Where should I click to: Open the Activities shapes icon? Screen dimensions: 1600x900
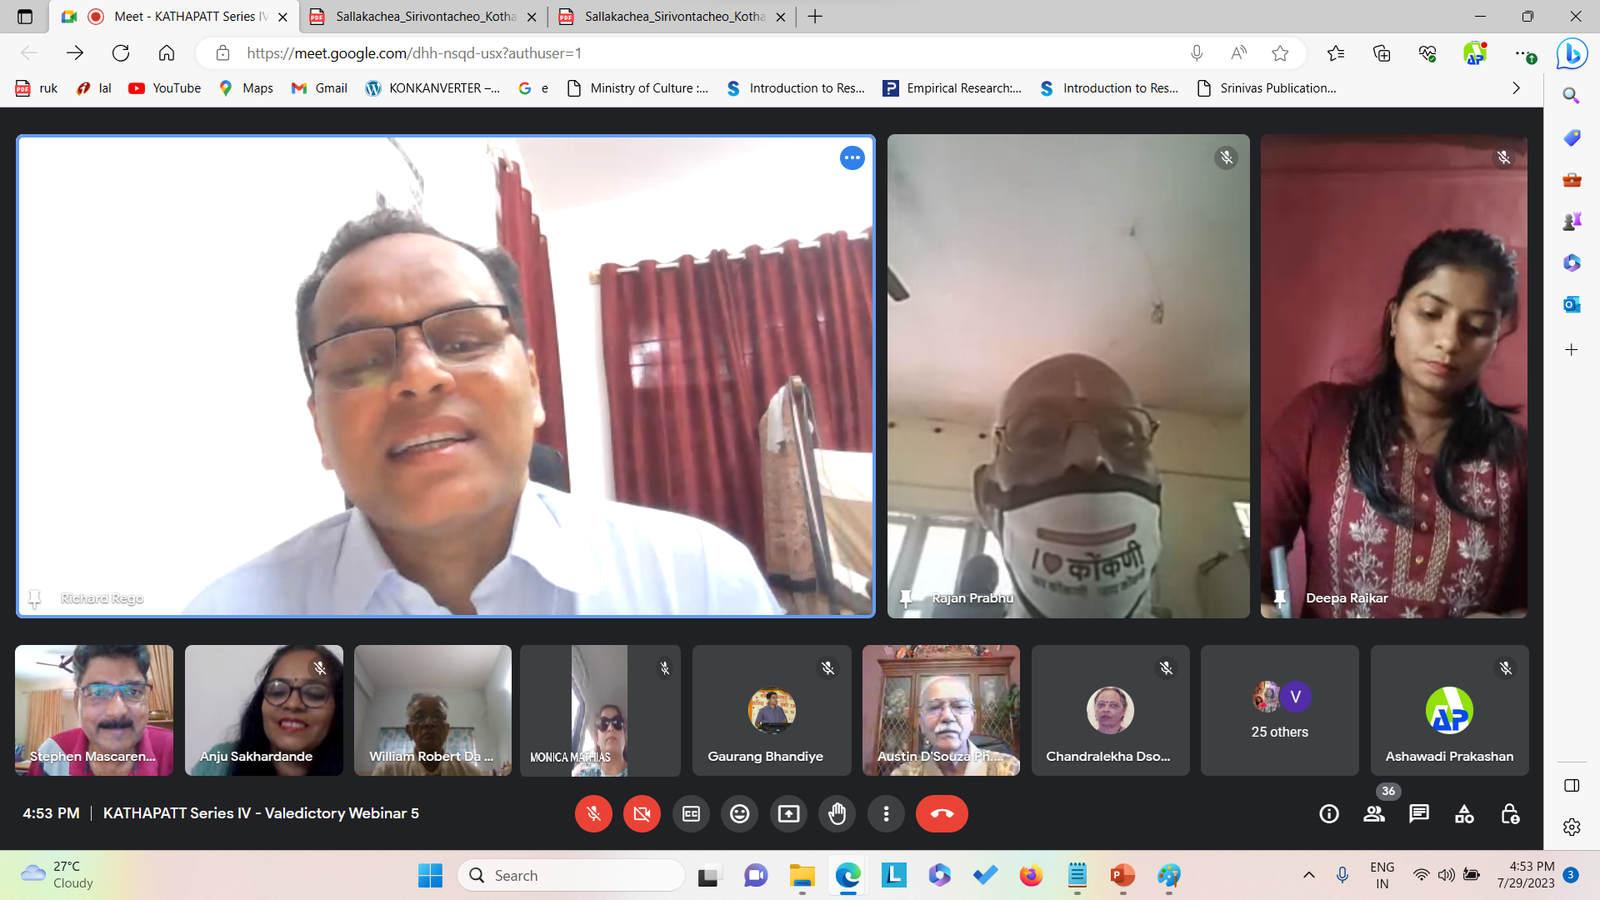1464,814
